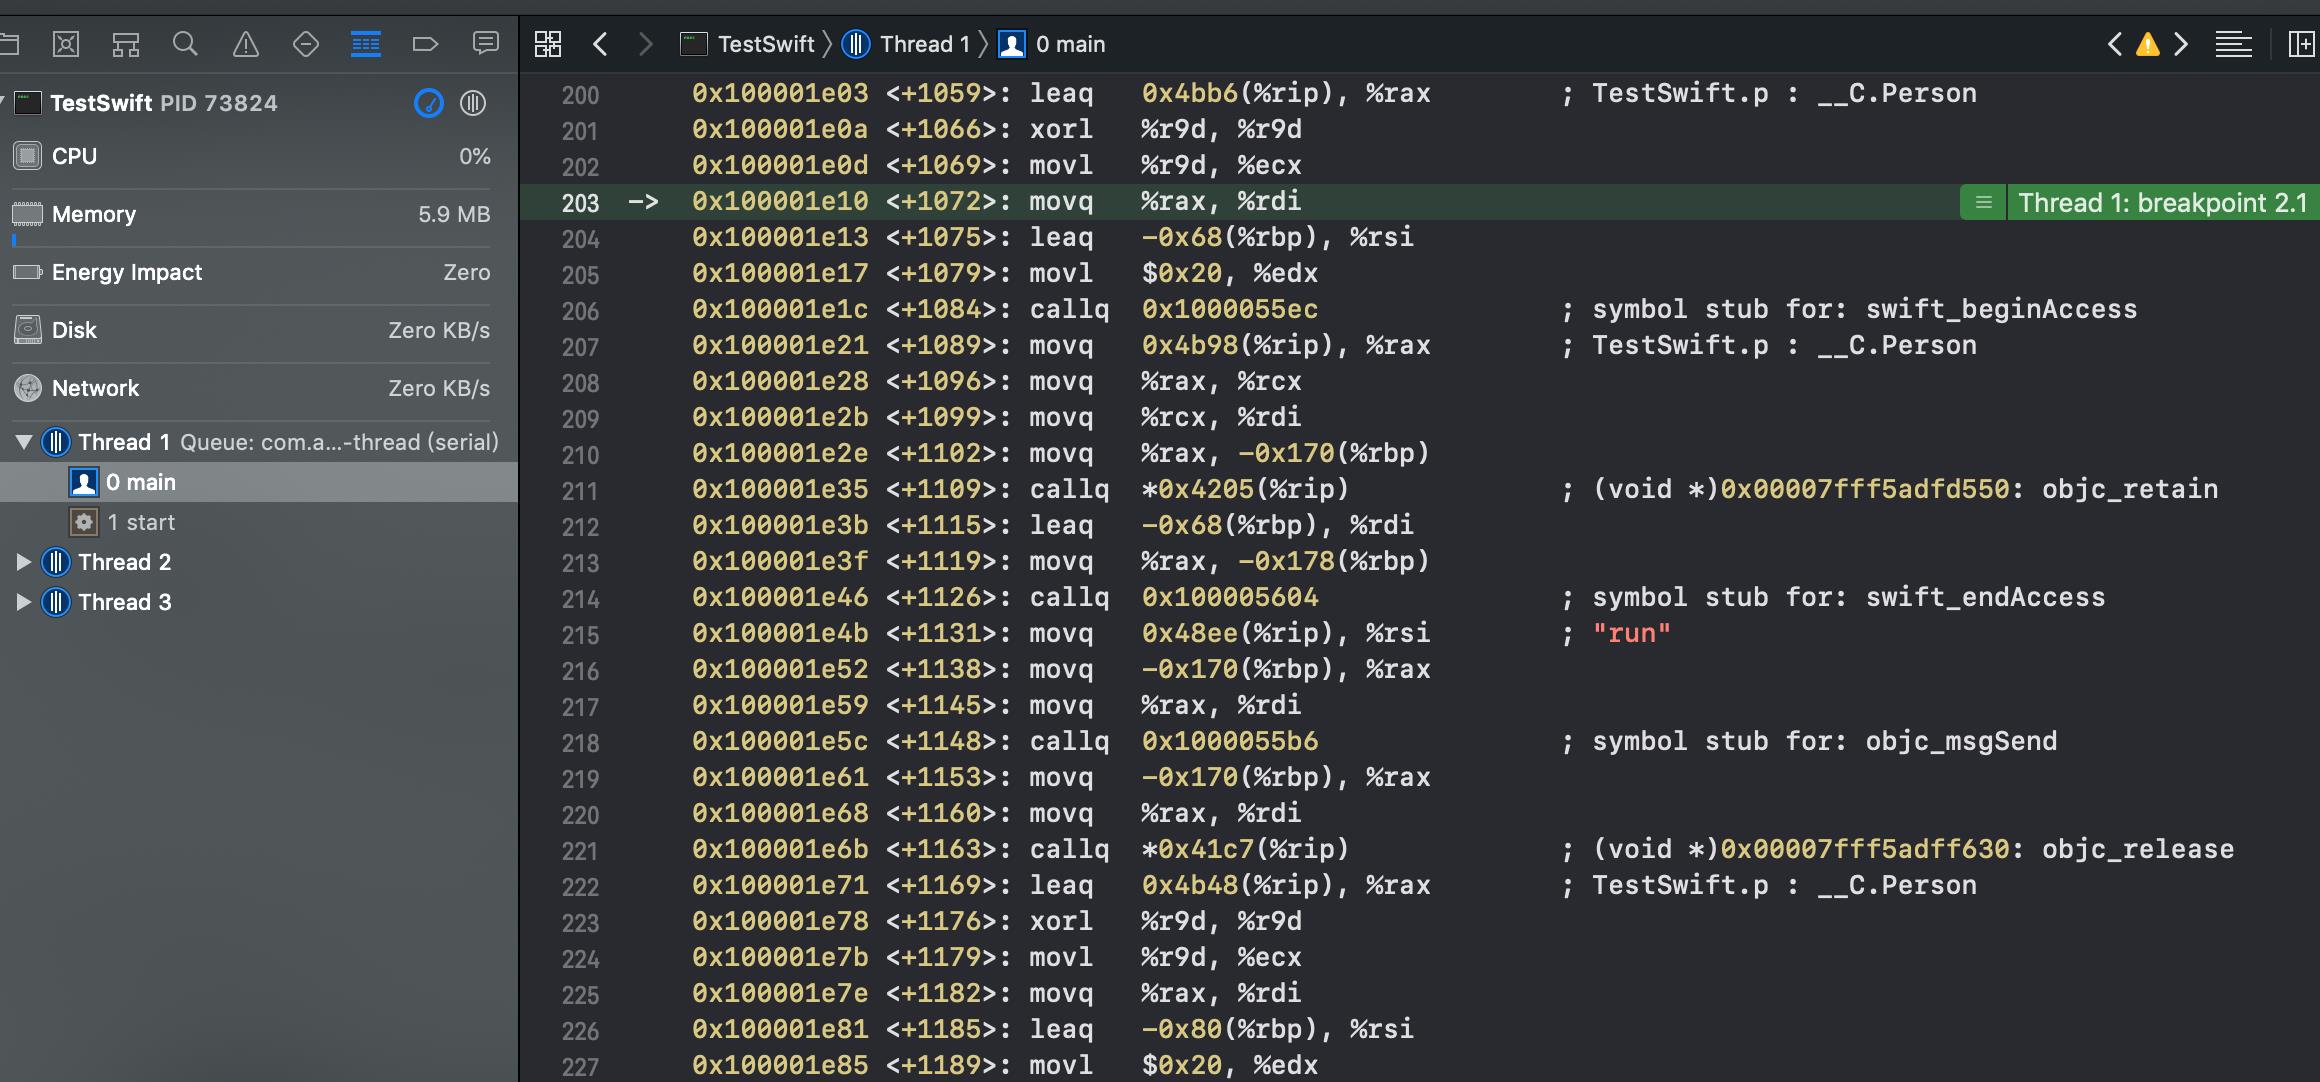Open the find navigator magnifier icon
The height and width of the screenshot is (1082, 2320).
[185, 44]
